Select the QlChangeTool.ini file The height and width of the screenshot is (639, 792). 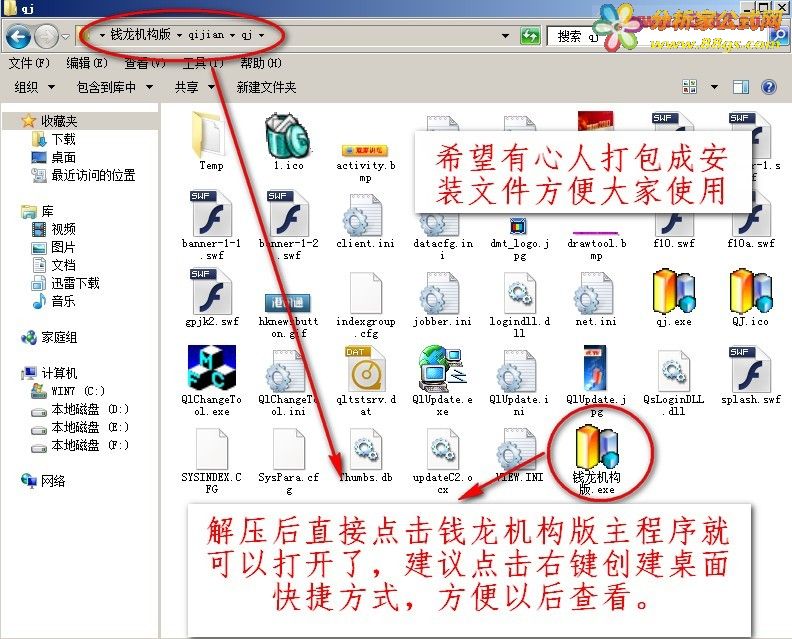click(x=288, y=382)
